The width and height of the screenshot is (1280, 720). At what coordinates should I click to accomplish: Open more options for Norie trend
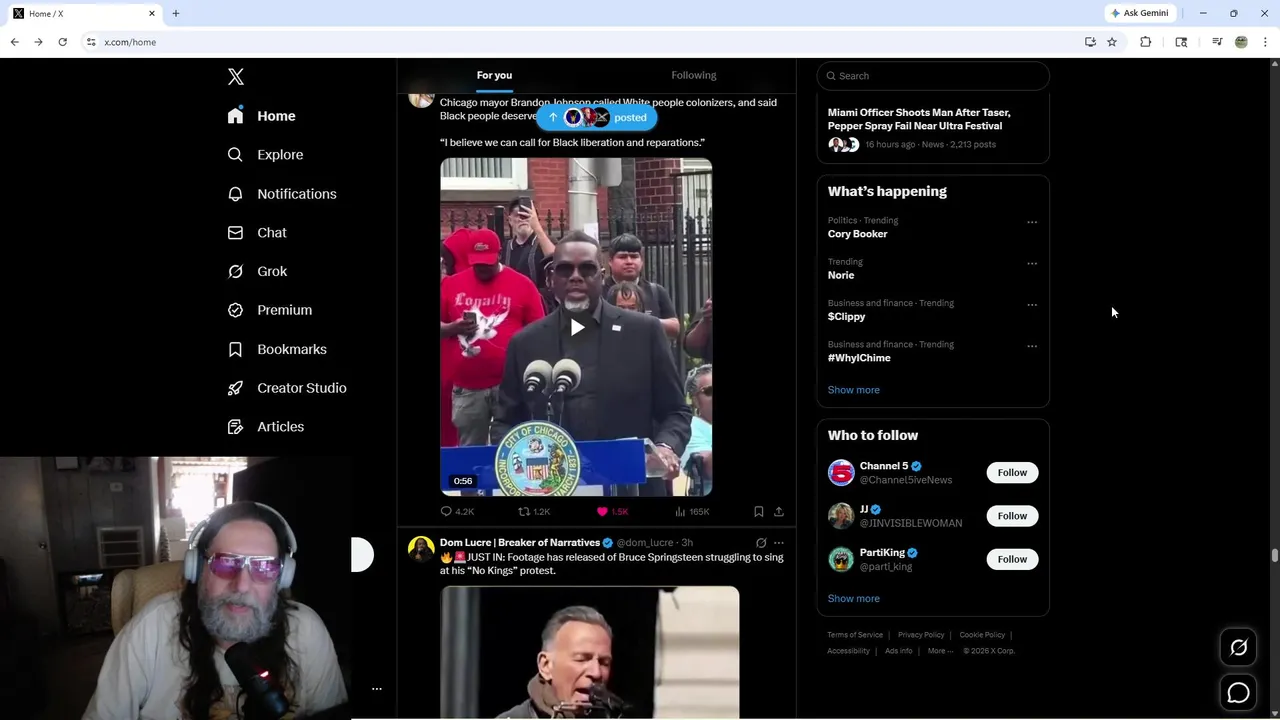pyautogui.click(x=1032, y=263)
